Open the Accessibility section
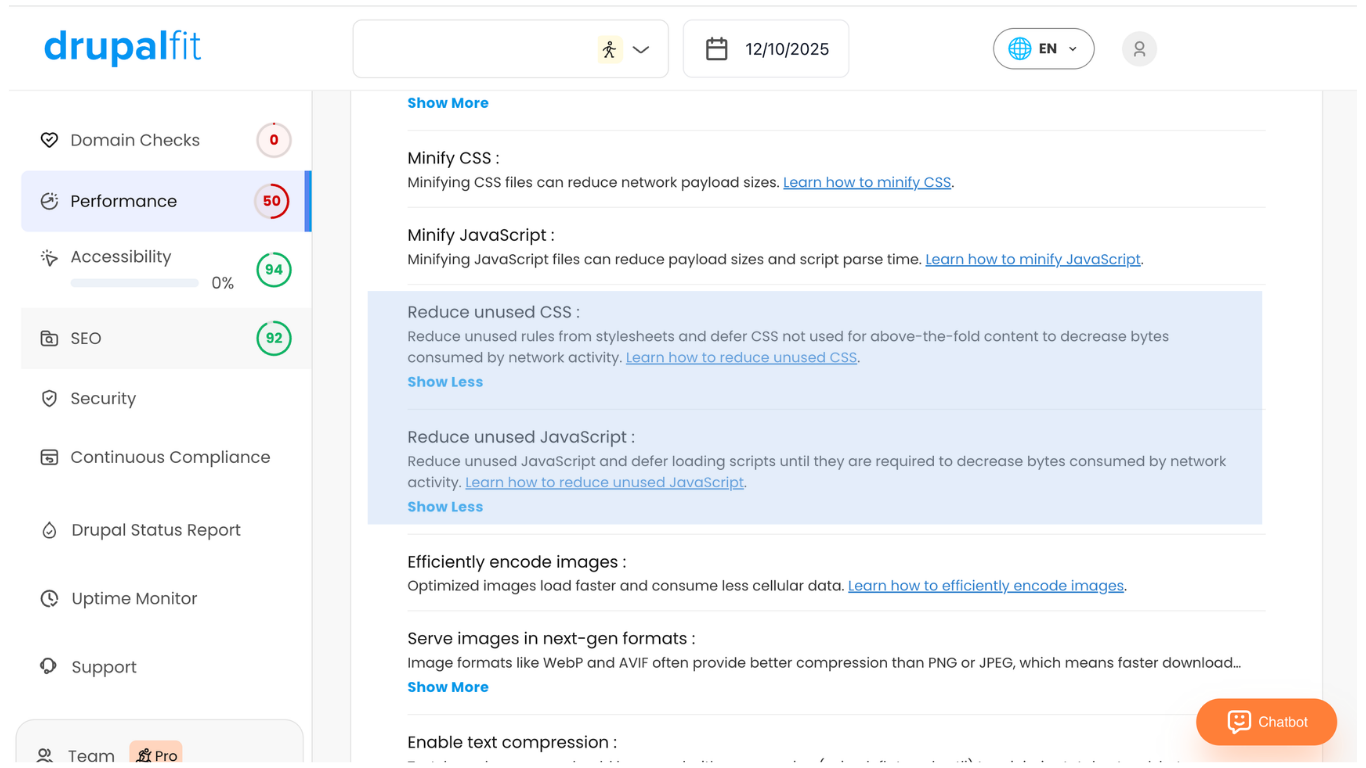The width and height of the screenshot is (1366, 768). [x=165, y=270]
